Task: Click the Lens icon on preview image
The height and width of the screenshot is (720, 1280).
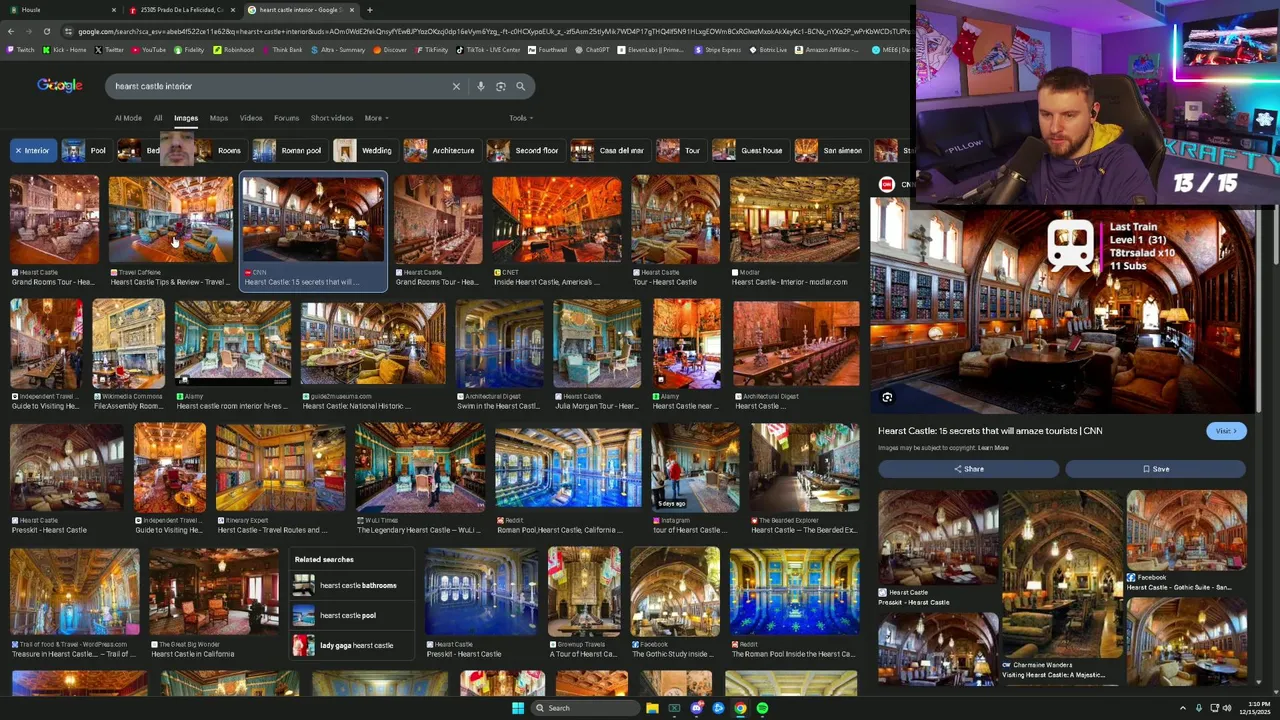Action: [x=887, y=397]
